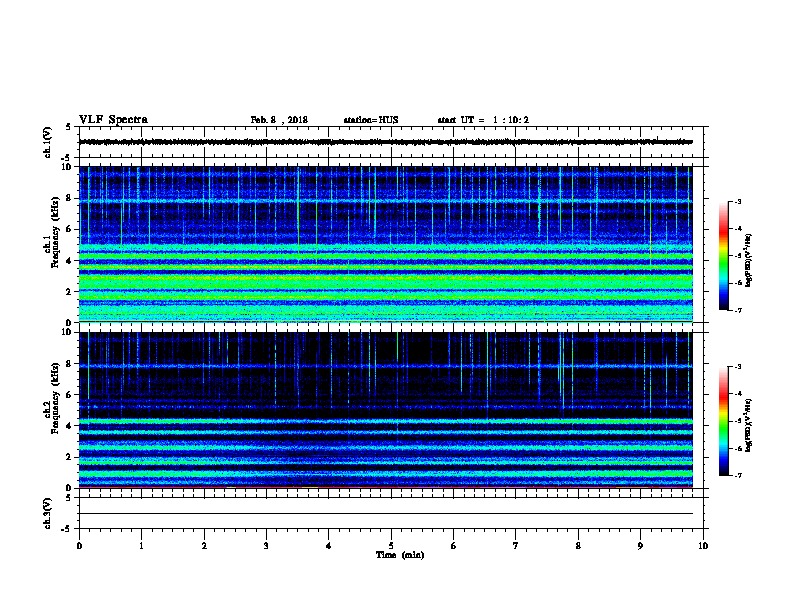Click the ch.3(V) flat-line waveform panel
The height and width of the screenshot is (612, 792).
point(391,513)
